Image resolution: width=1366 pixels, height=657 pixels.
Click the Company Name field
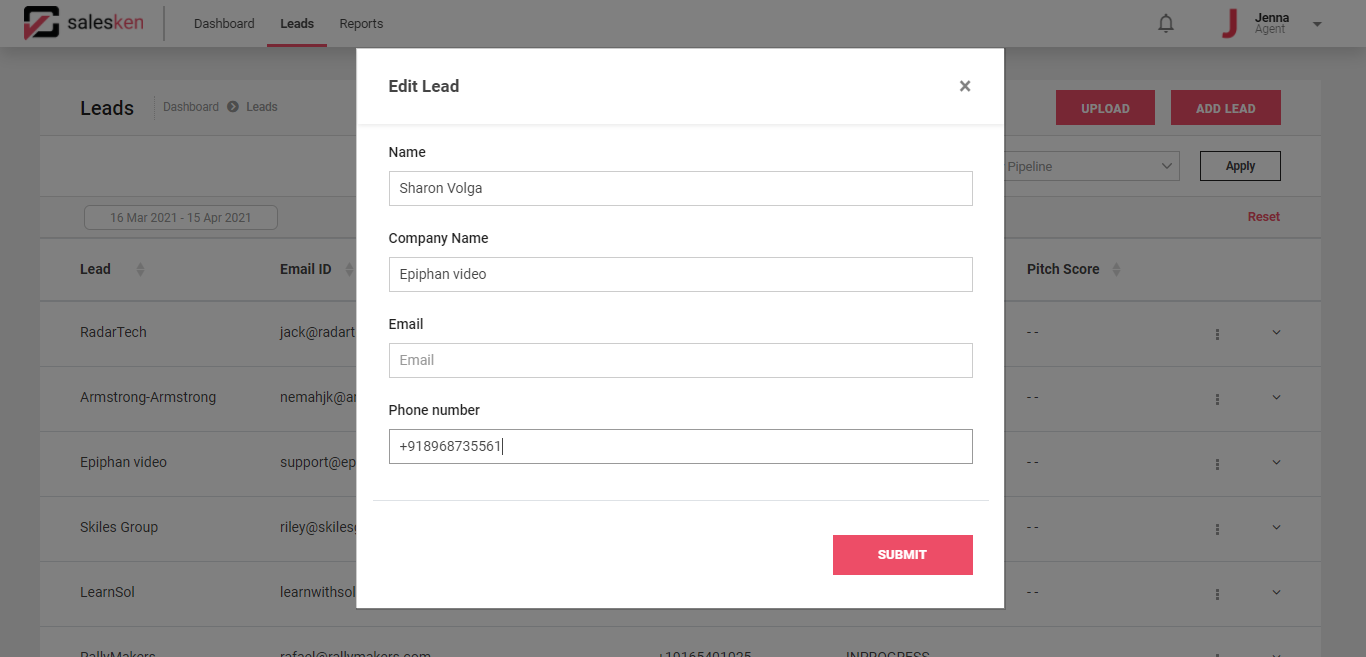pos(680,274)
